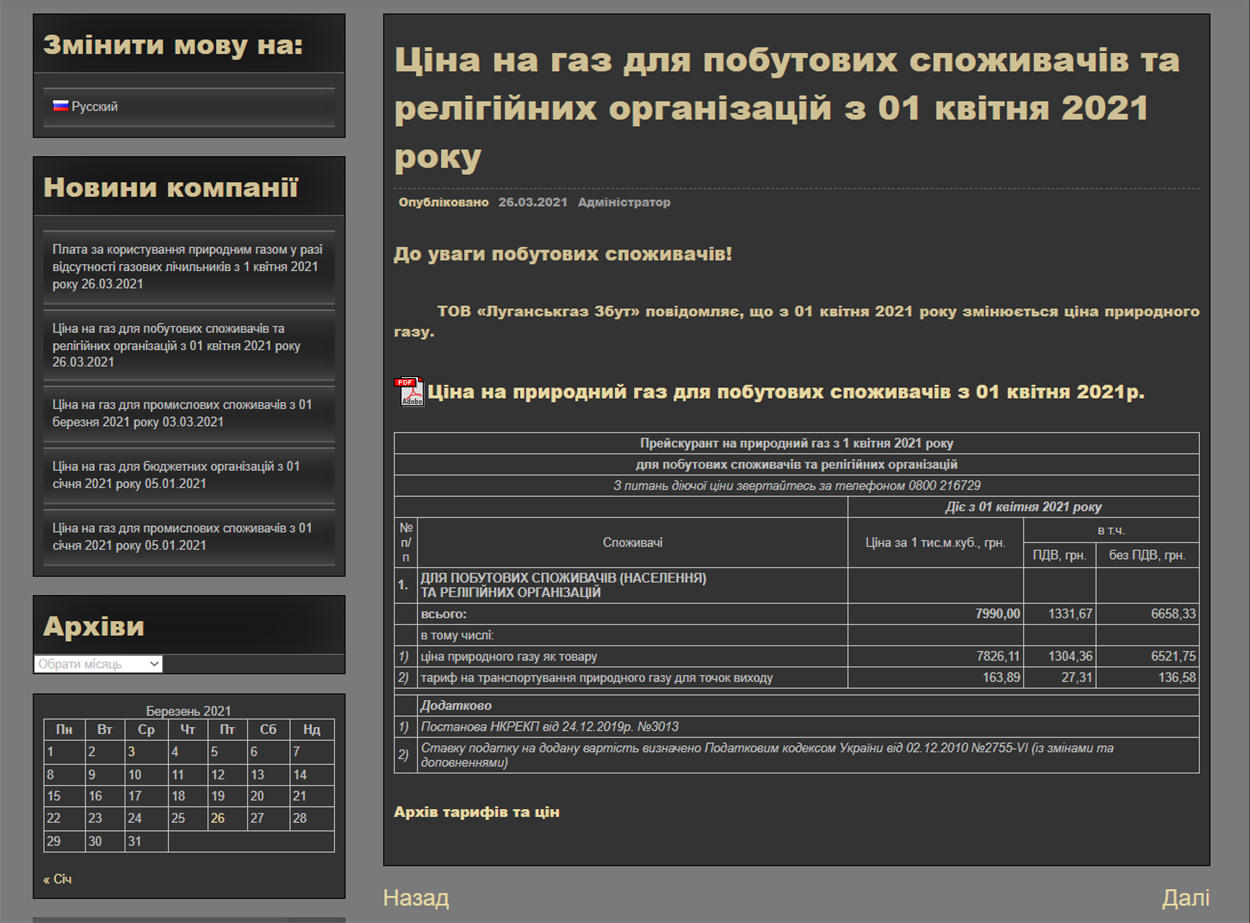
Task: Click the 'всього:' row label
Action: point(443,614)
